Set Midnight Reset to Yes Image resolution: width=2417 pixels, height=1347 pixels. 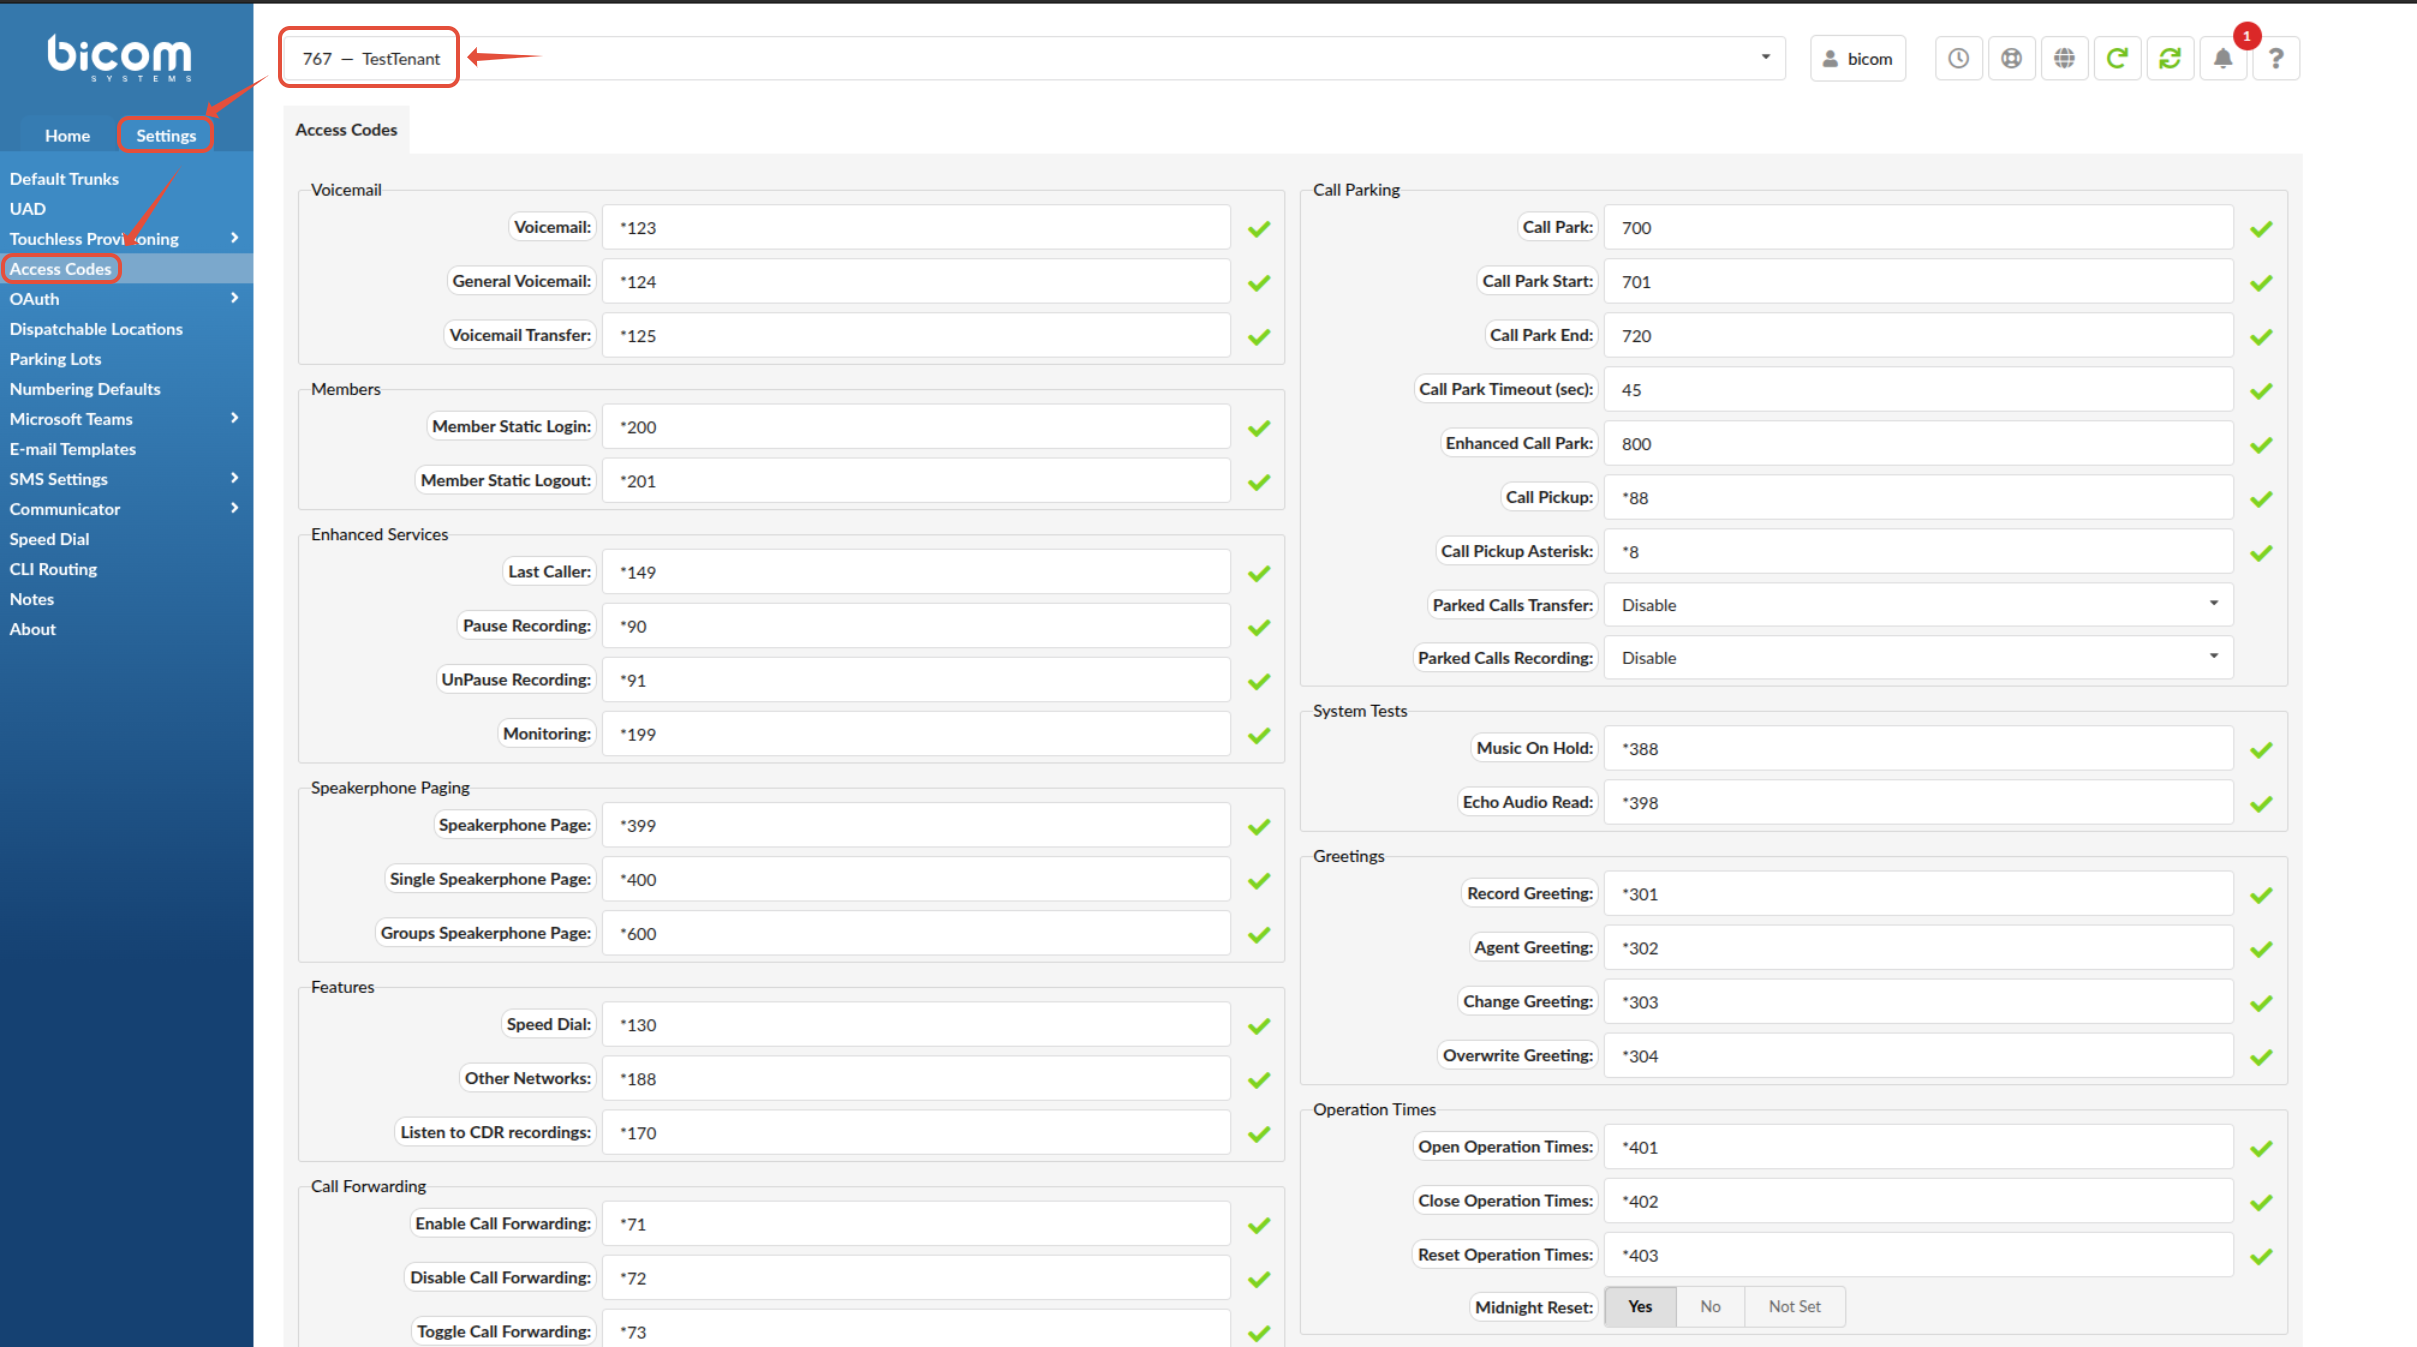pos(1640,1306)
